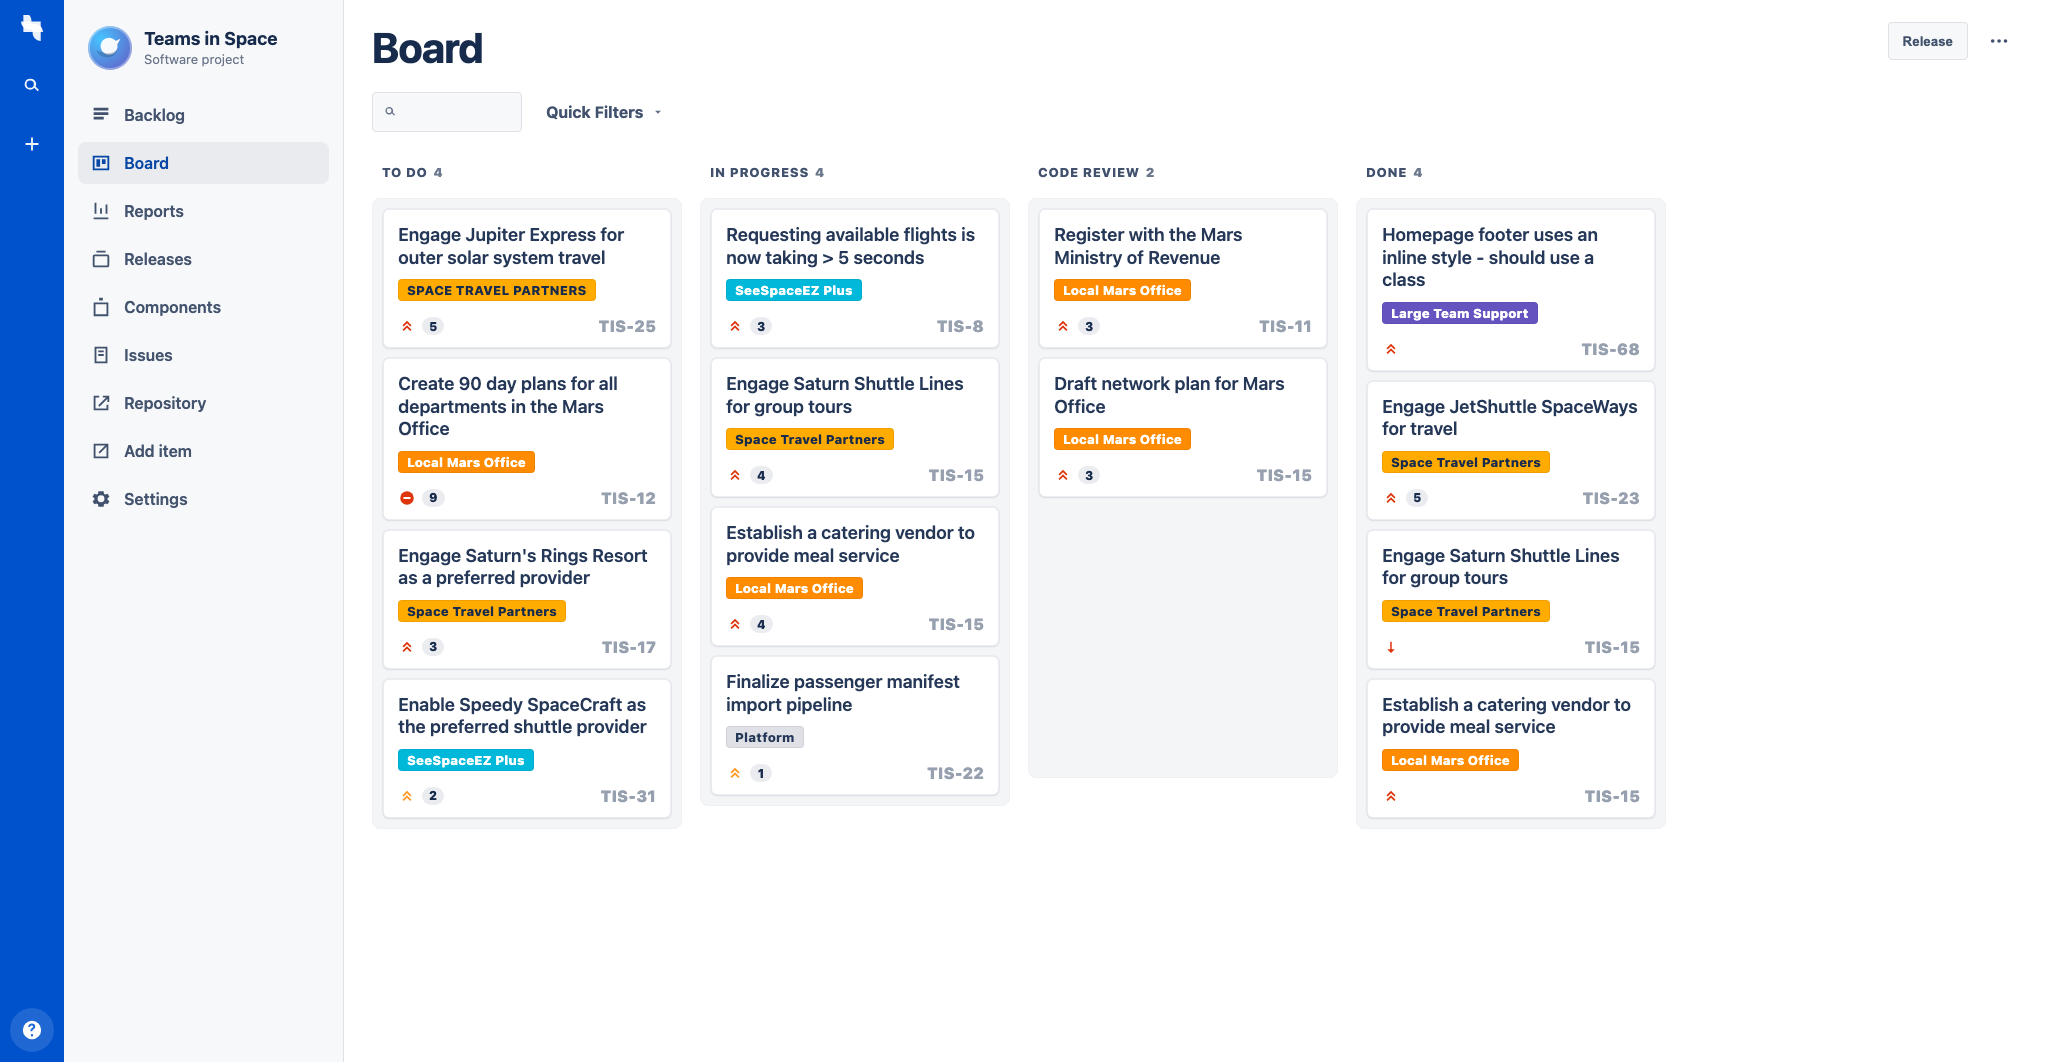Click the purple Large Team Support label
The image size is (2048, 1062).
[1459, 313]
